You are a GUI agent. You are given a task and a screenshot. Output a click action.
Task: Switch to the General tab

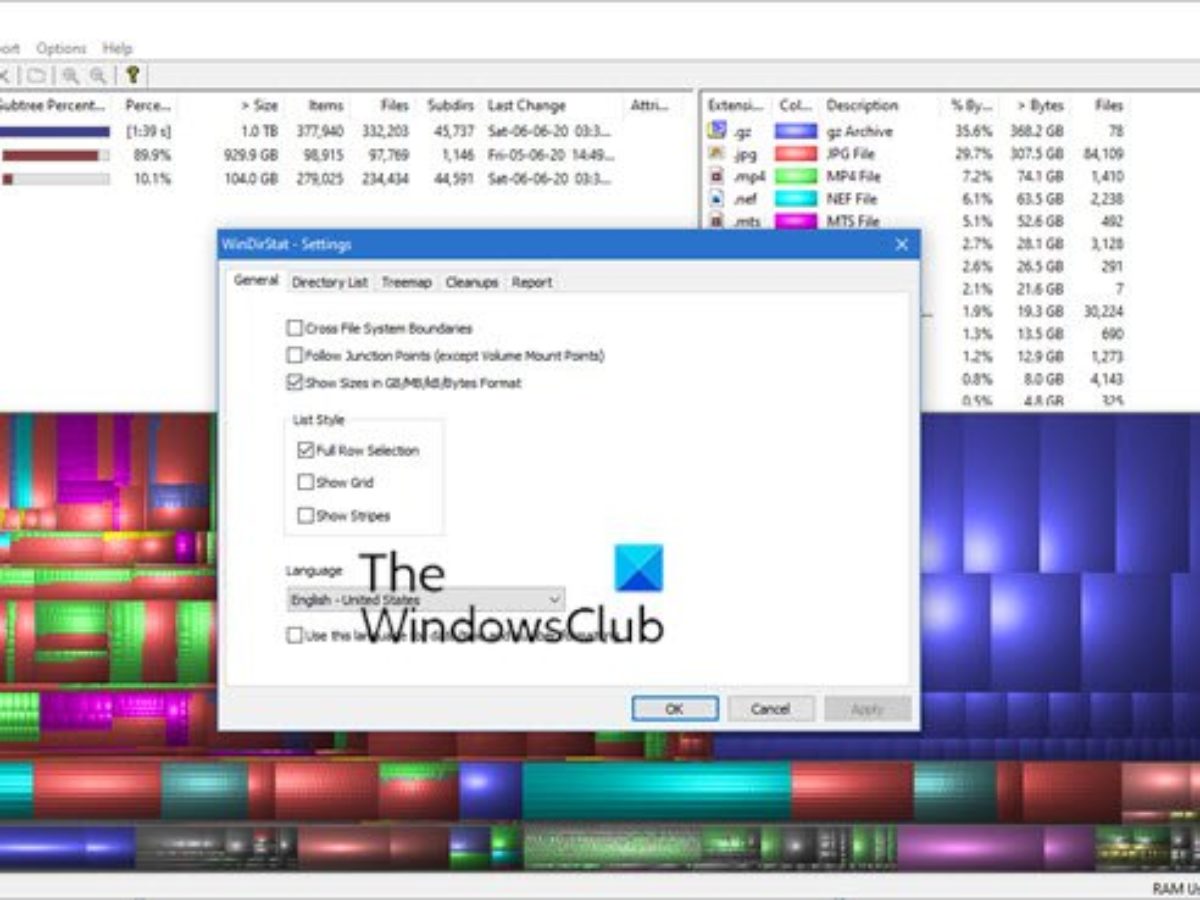click(x=256, y=281)
